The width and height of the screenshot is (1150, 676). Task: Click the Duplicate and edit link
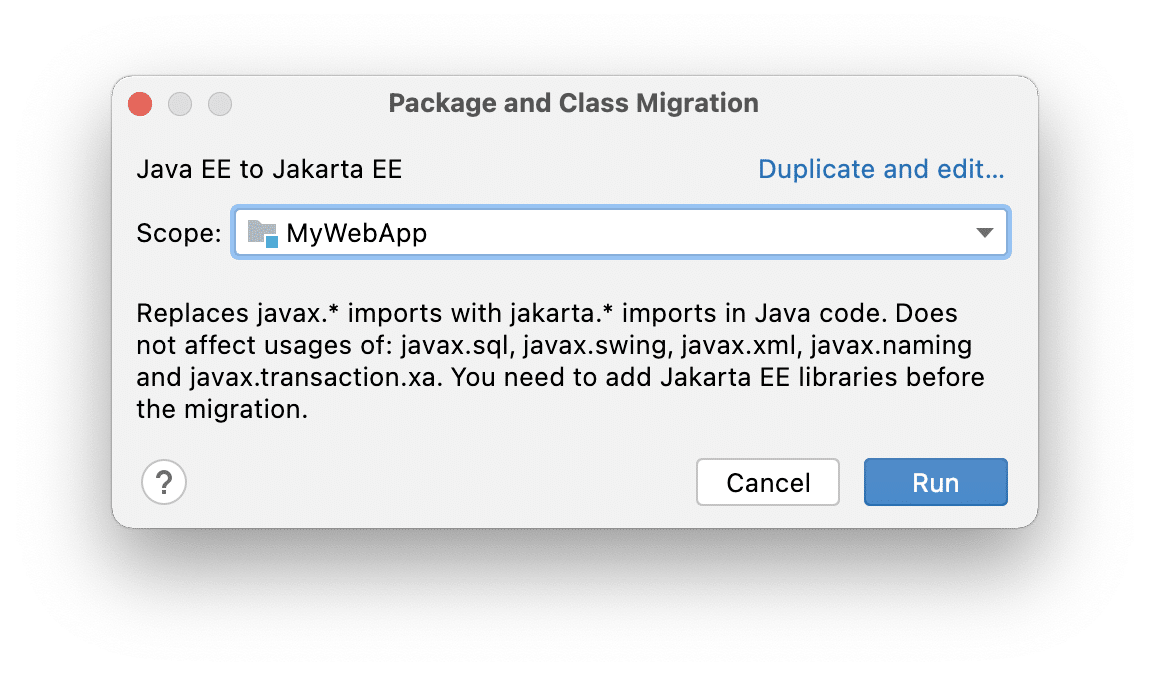pos(881,169)
